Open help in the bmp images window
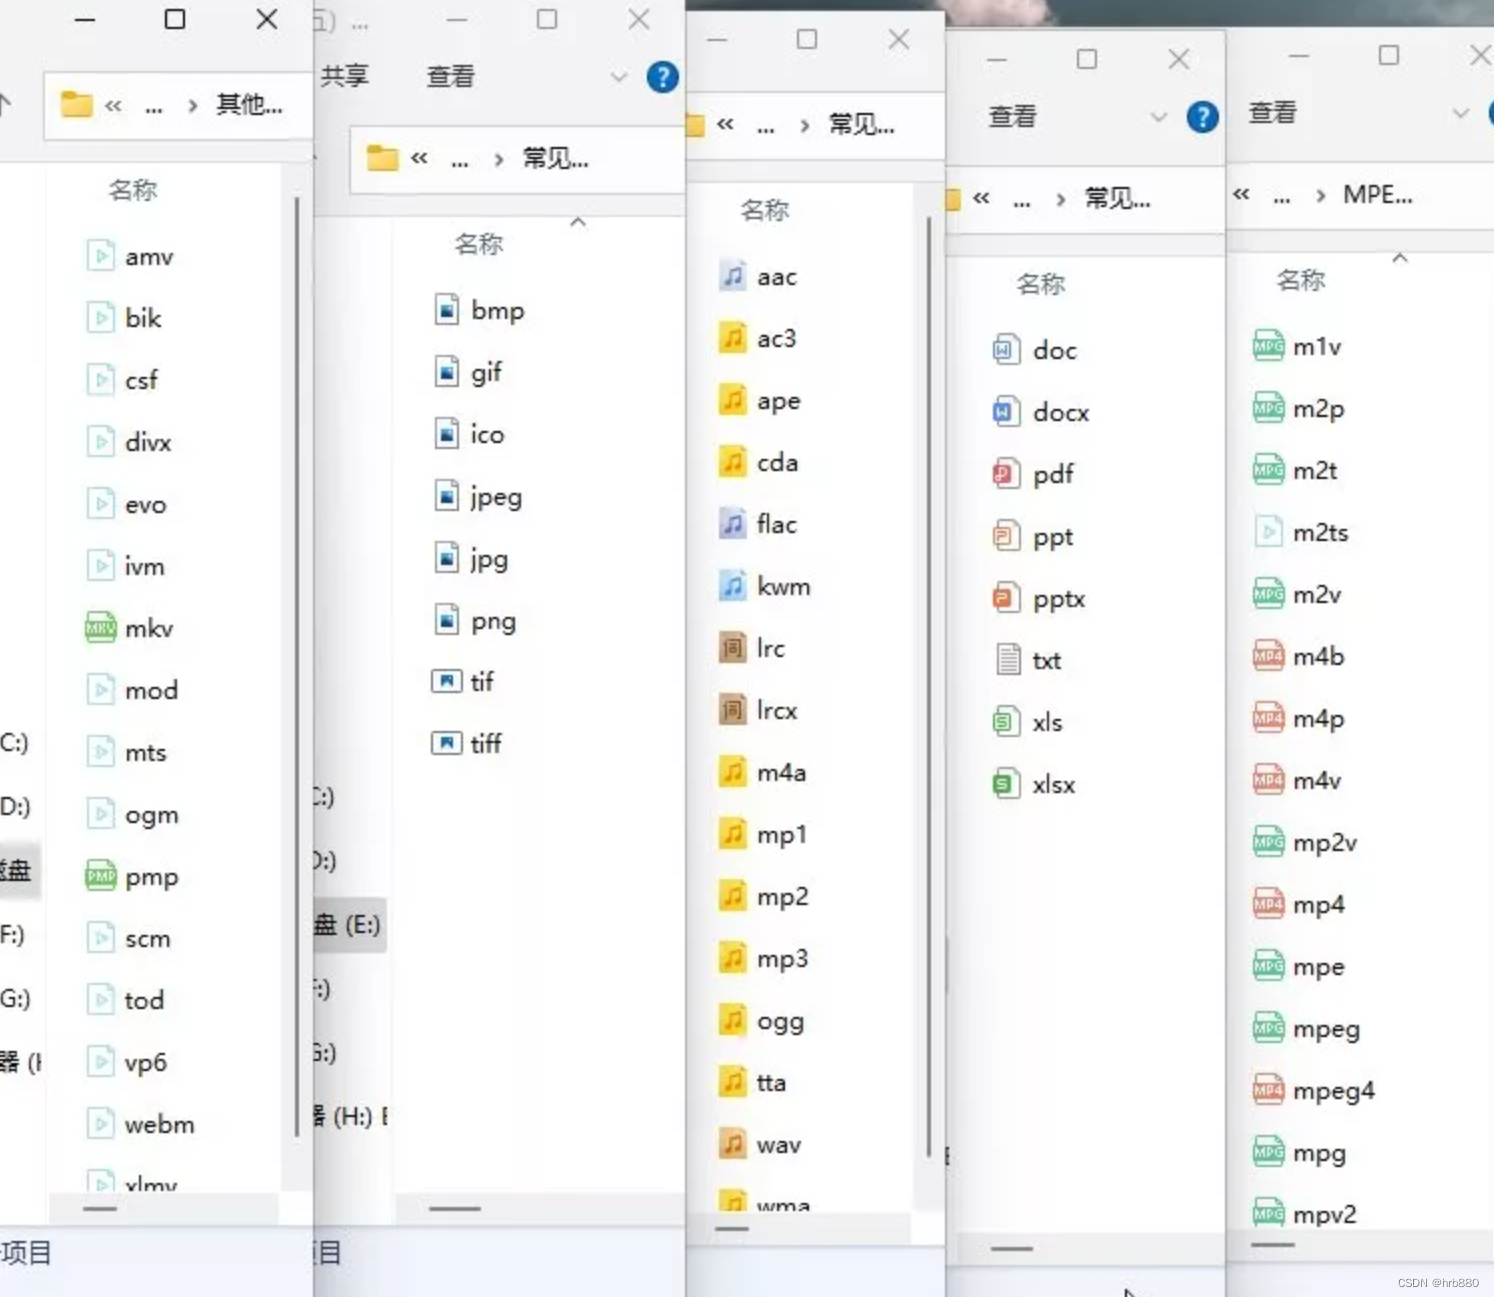The width and height of the screenshot is (1494, 1297). pos(662,77)
